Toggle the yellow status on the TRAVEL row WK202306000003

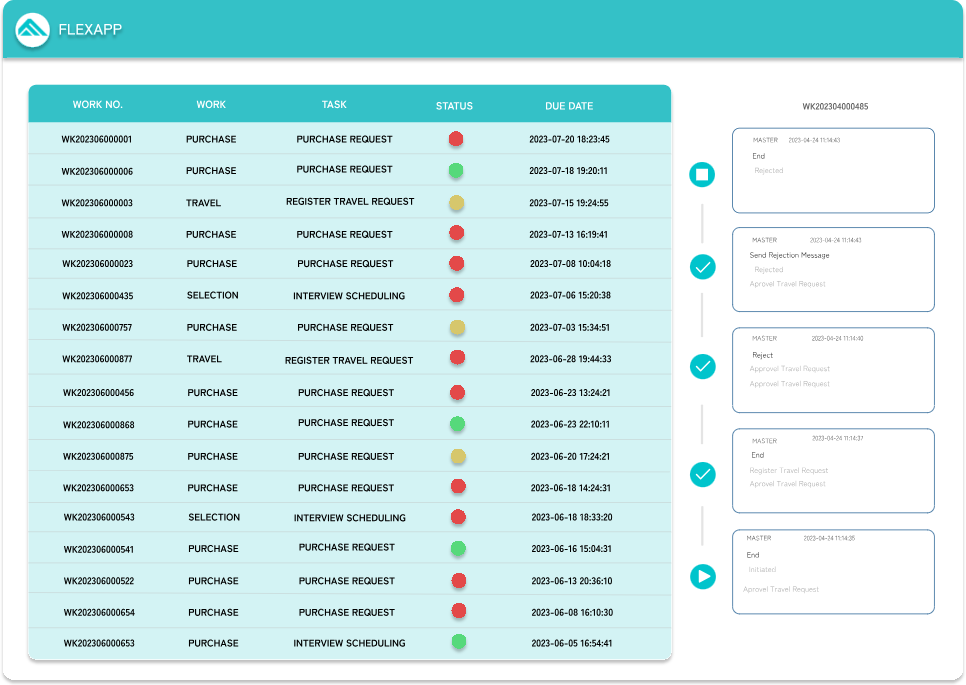click(457, 203)
